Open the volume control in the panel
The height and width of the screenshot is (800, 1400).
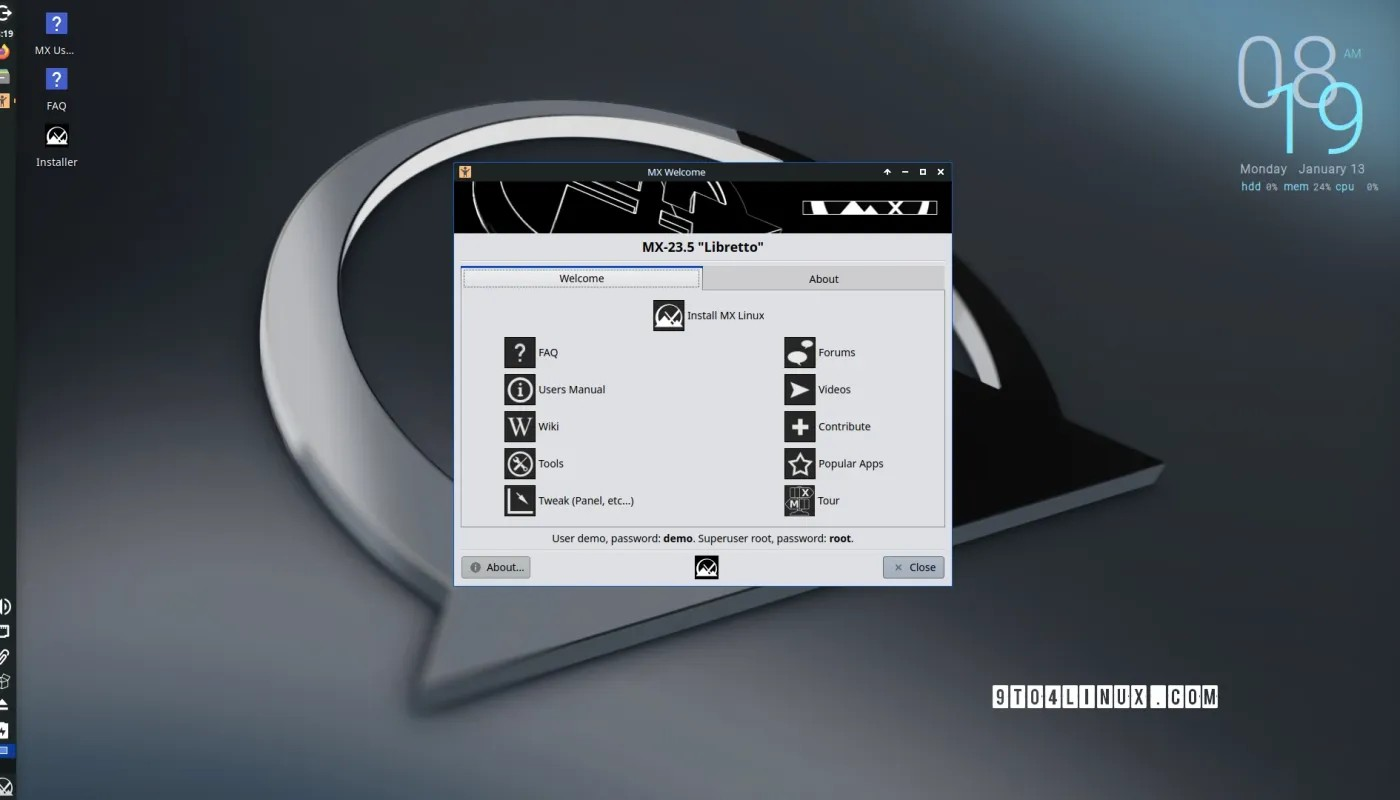4,606
